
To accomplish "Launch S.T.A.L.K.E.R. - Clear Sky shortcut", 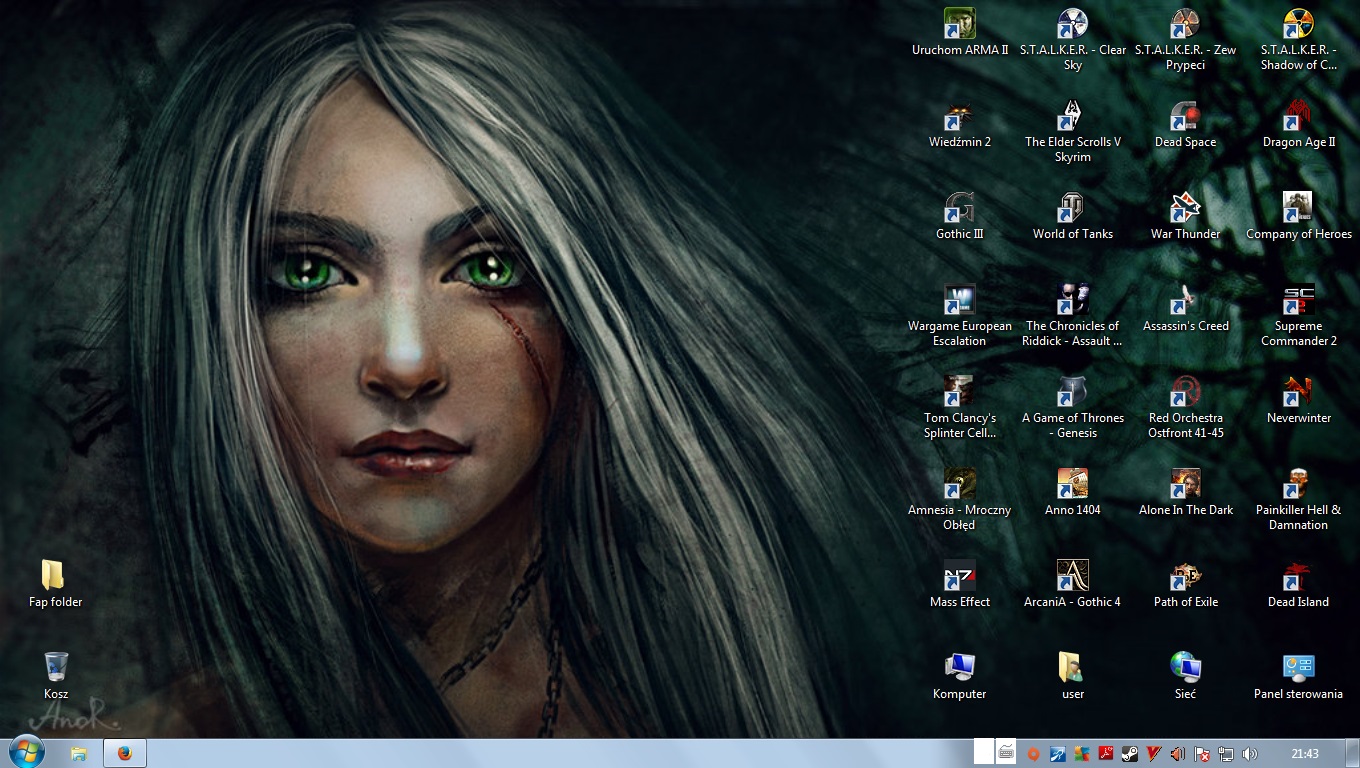I will coord(1072,40).
